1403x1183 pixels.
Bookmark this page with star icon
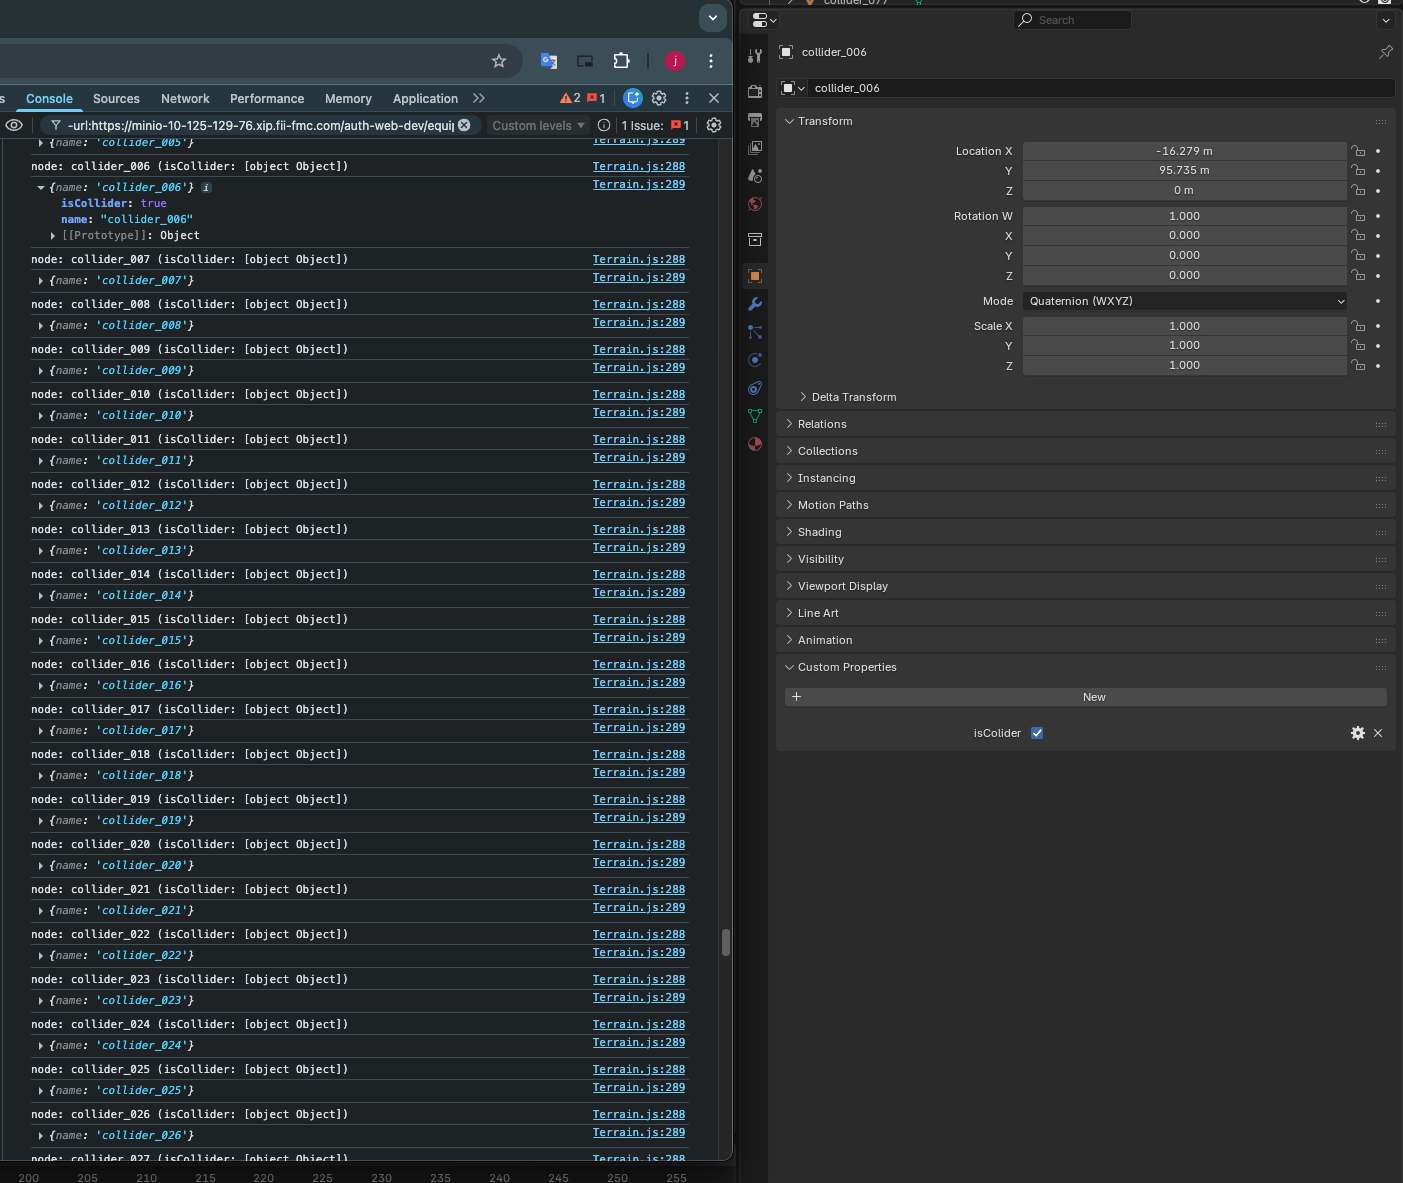click(499, 61)
